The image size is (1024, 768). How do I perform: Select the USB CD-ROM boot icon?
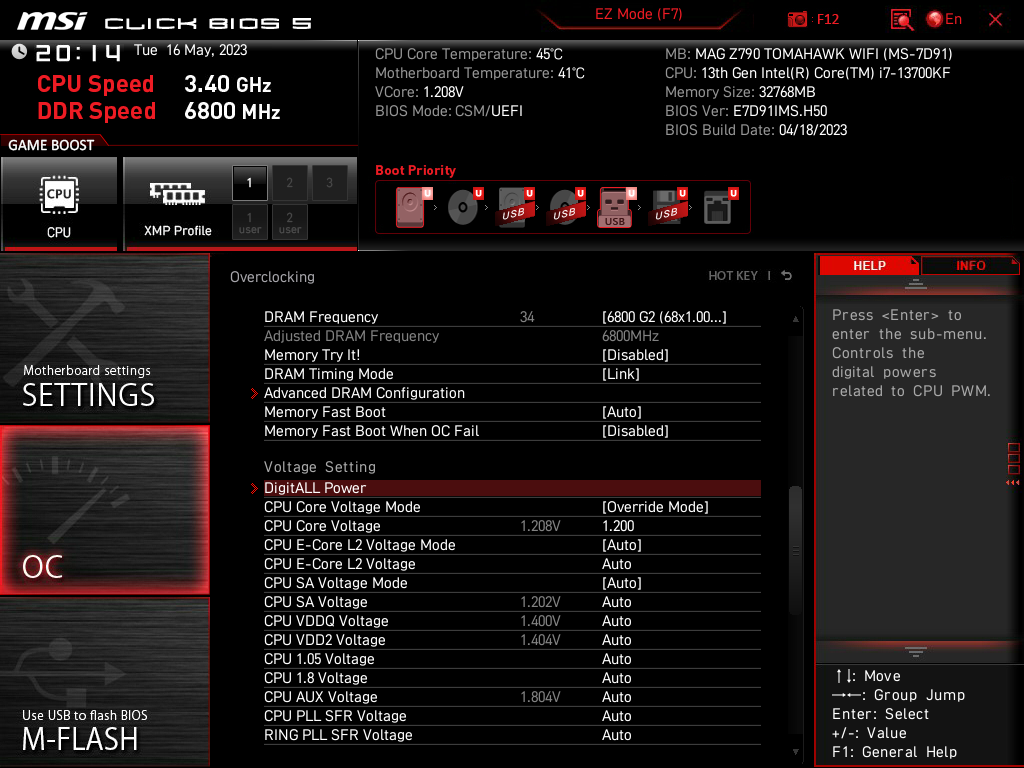[566, 207]
